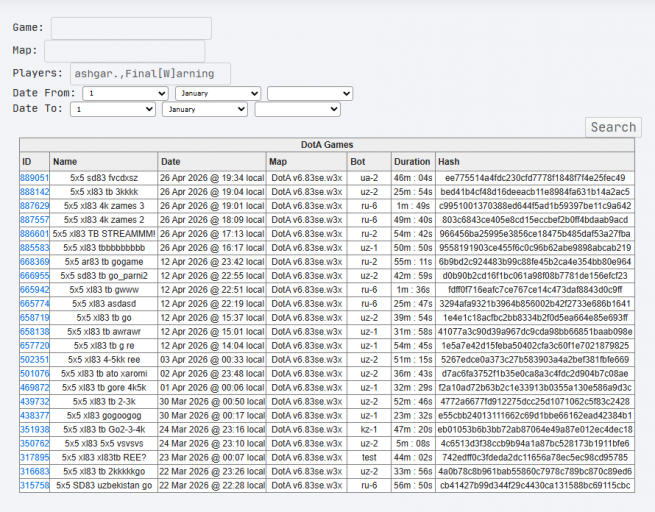
Task: Open game ID 658719 link
Action: pos(35,318)
